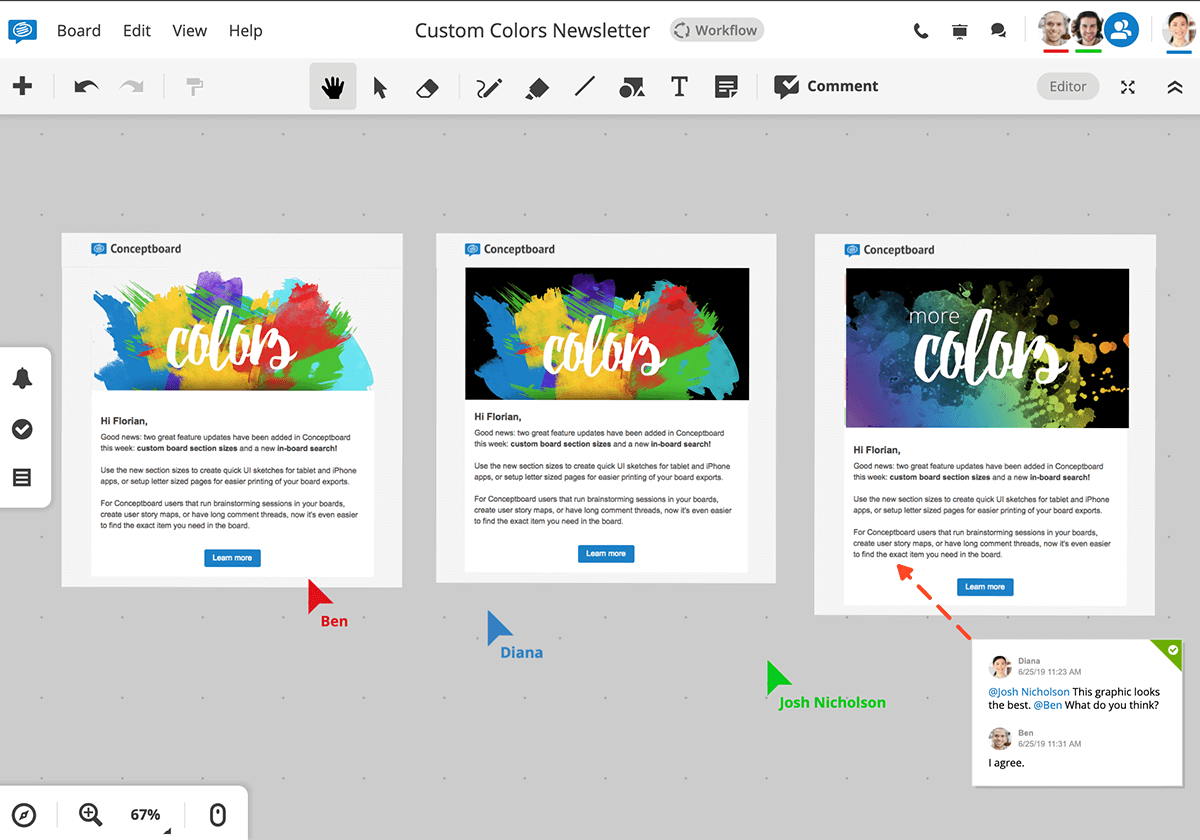The width and height of the screenshot is (1200, 840).
Task: Click Learn more in the third newsletter
Action: coord(985,587)
